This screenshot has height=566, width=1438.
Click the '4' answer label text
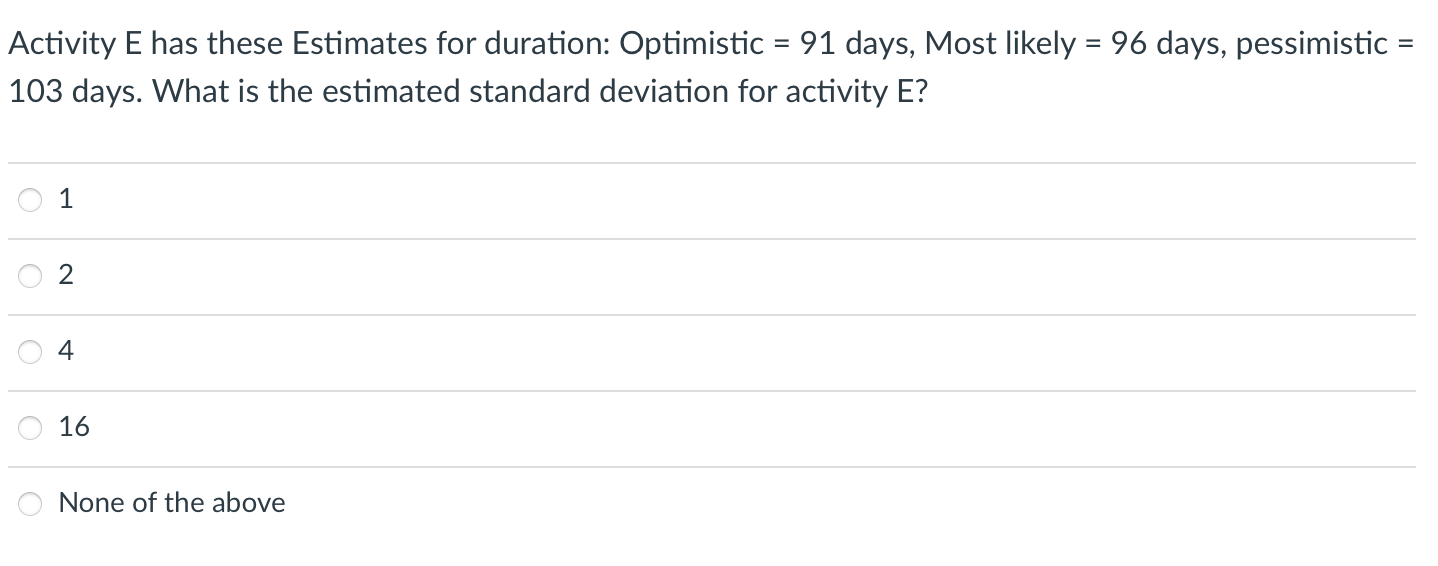pos(66,352)
